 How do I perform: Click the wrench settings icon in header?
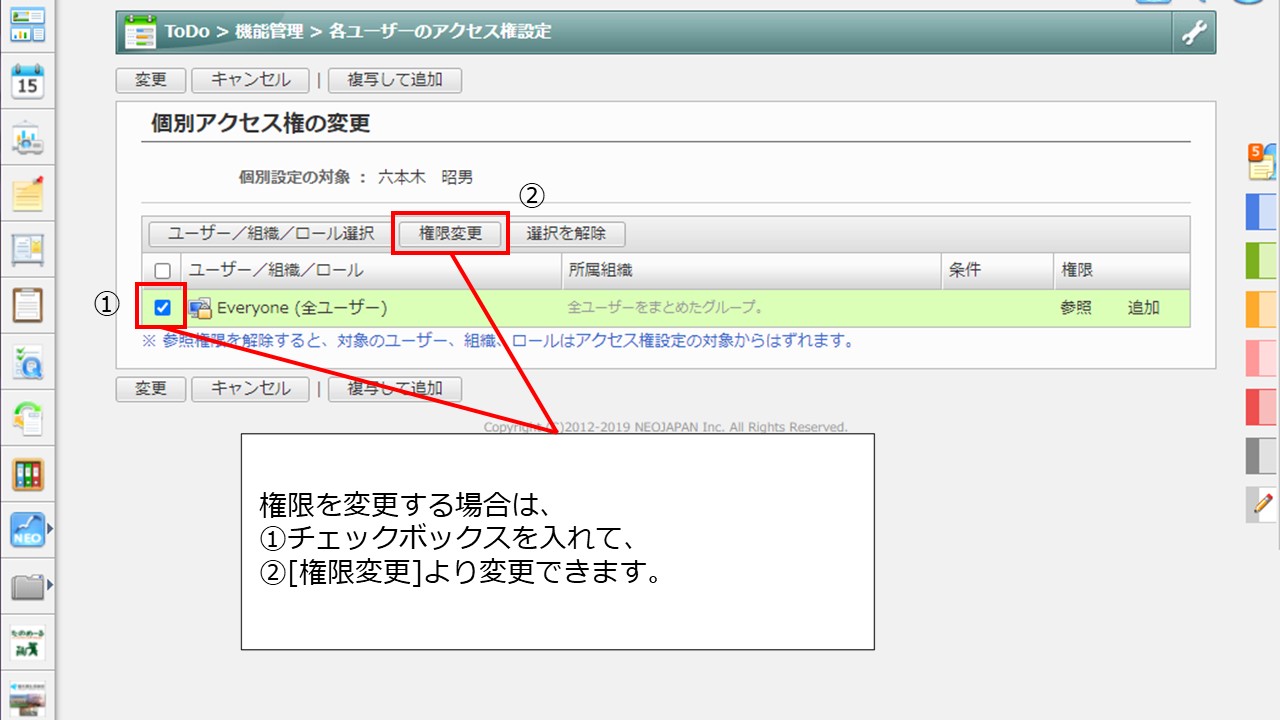click(1194, 33)
